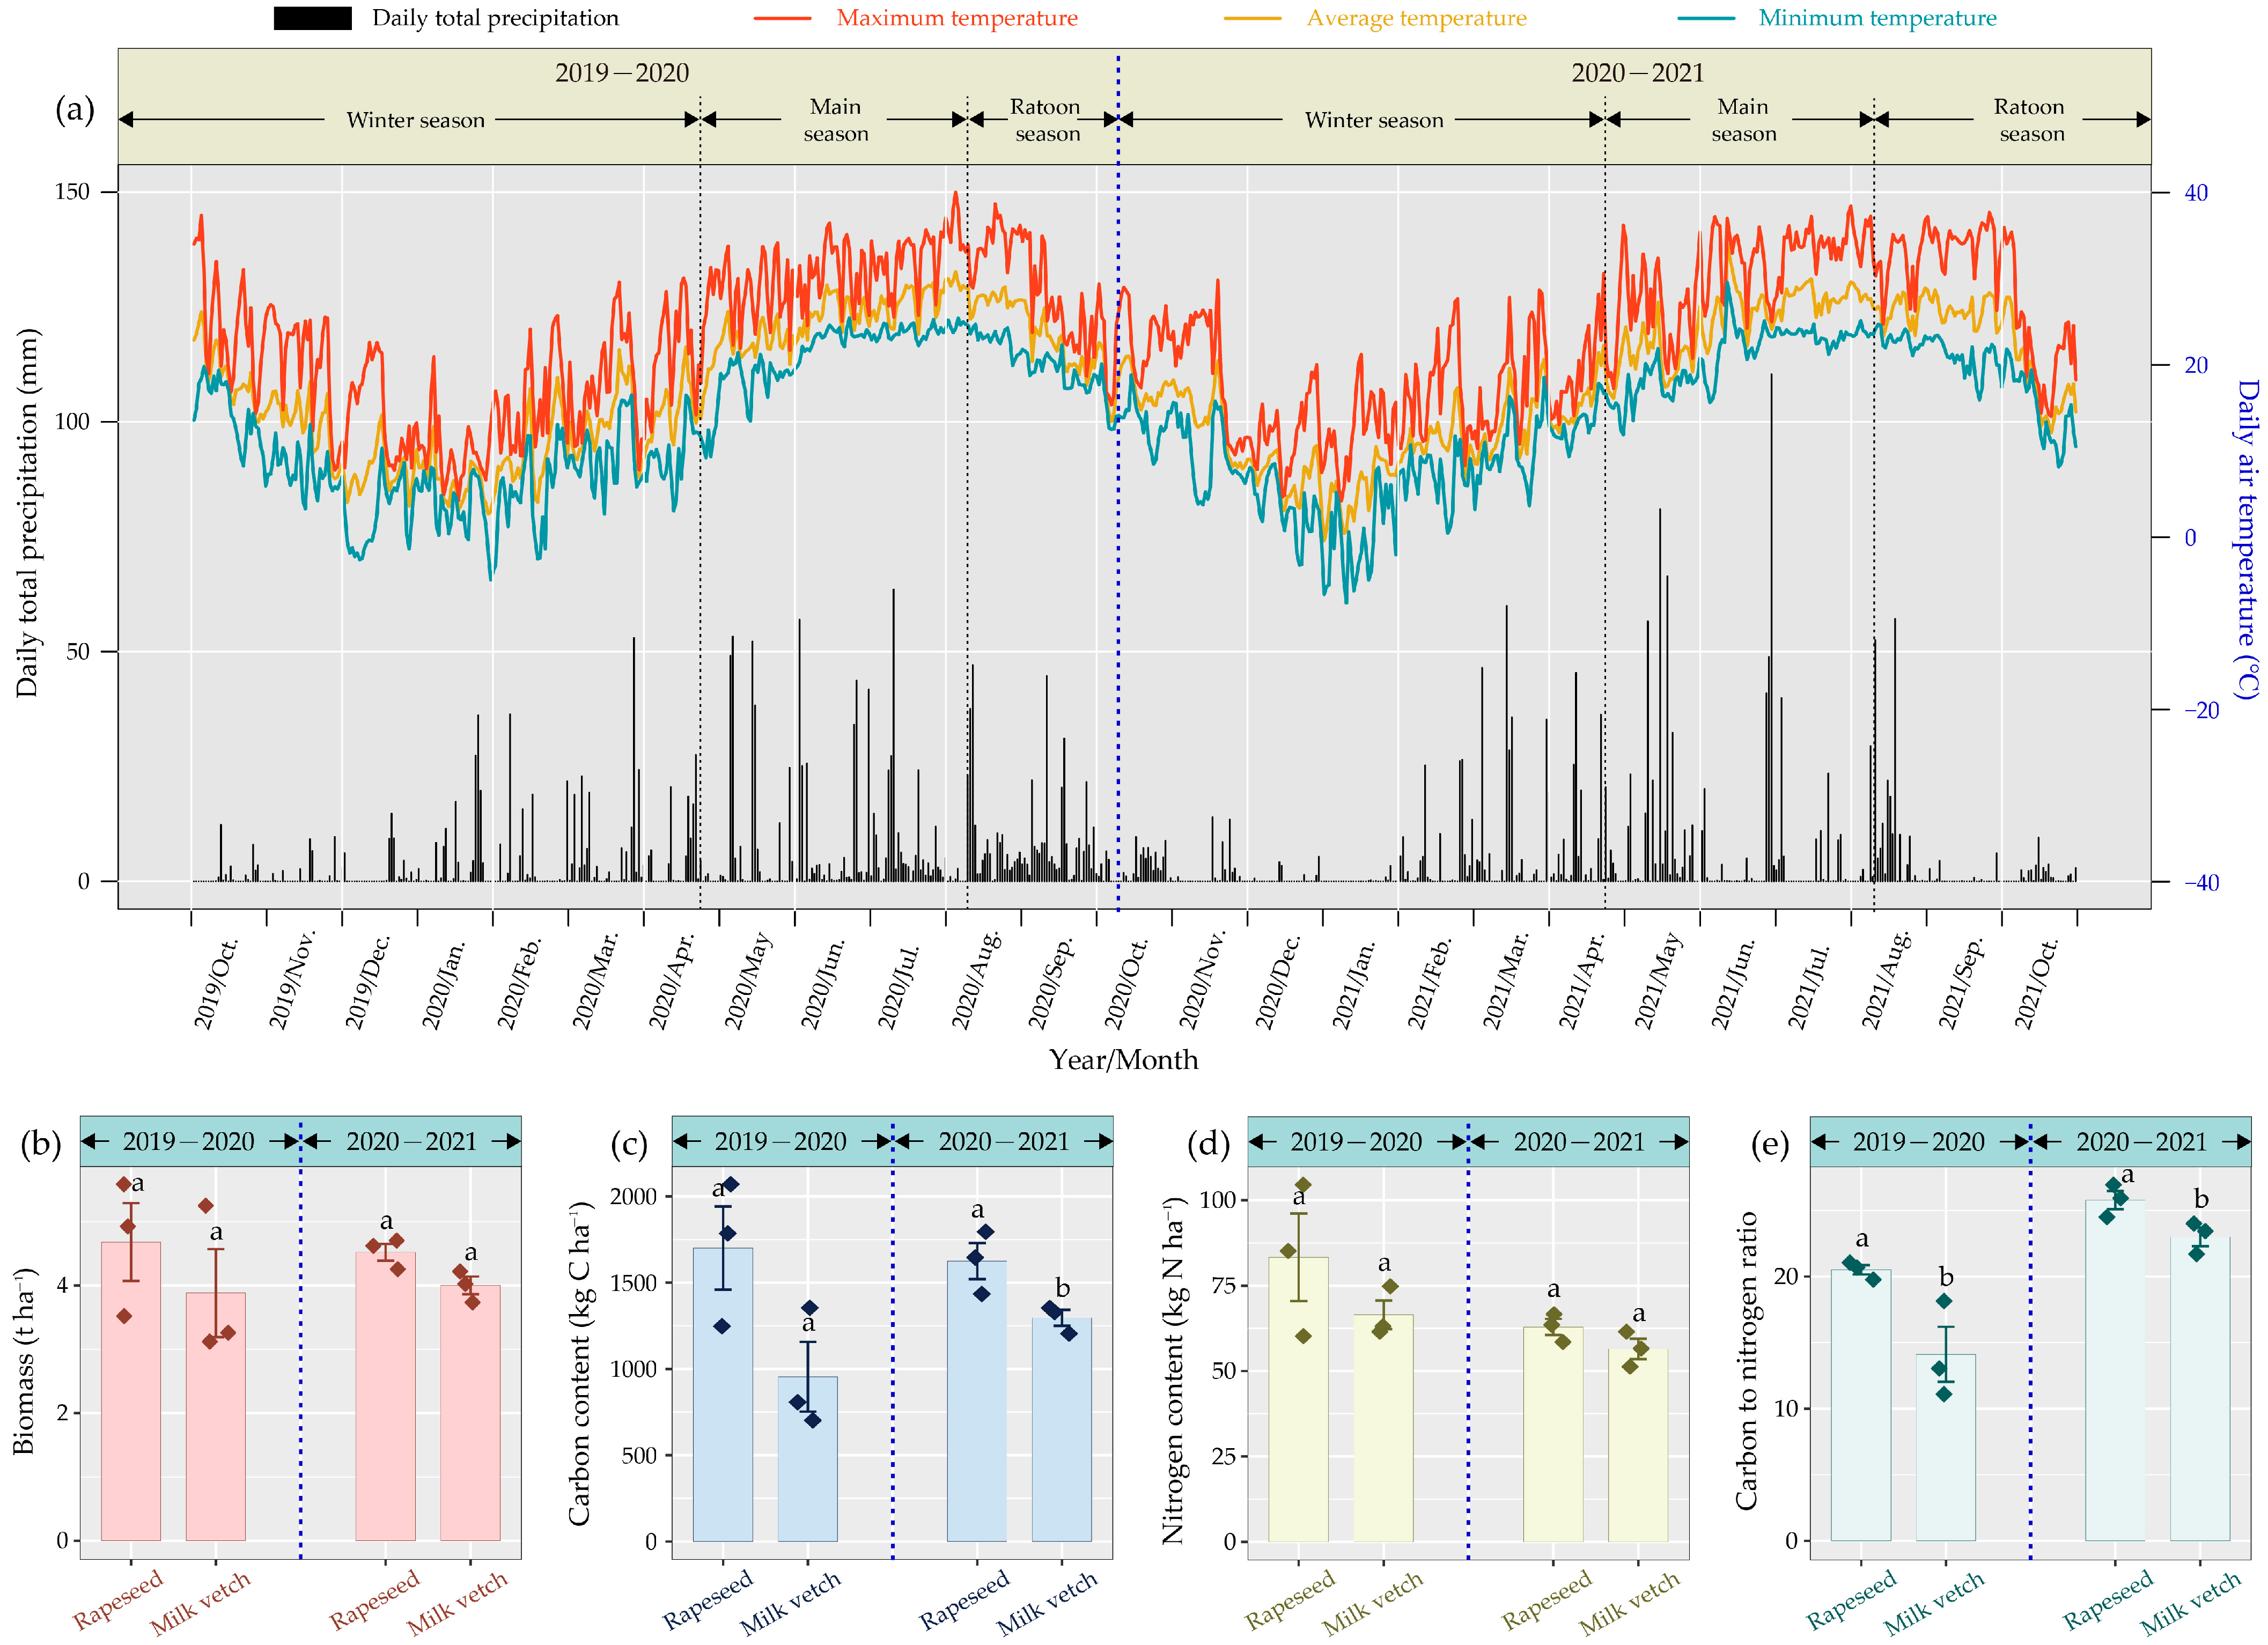Click the black Daily total precipitation legend swatch

click(312, 18)
